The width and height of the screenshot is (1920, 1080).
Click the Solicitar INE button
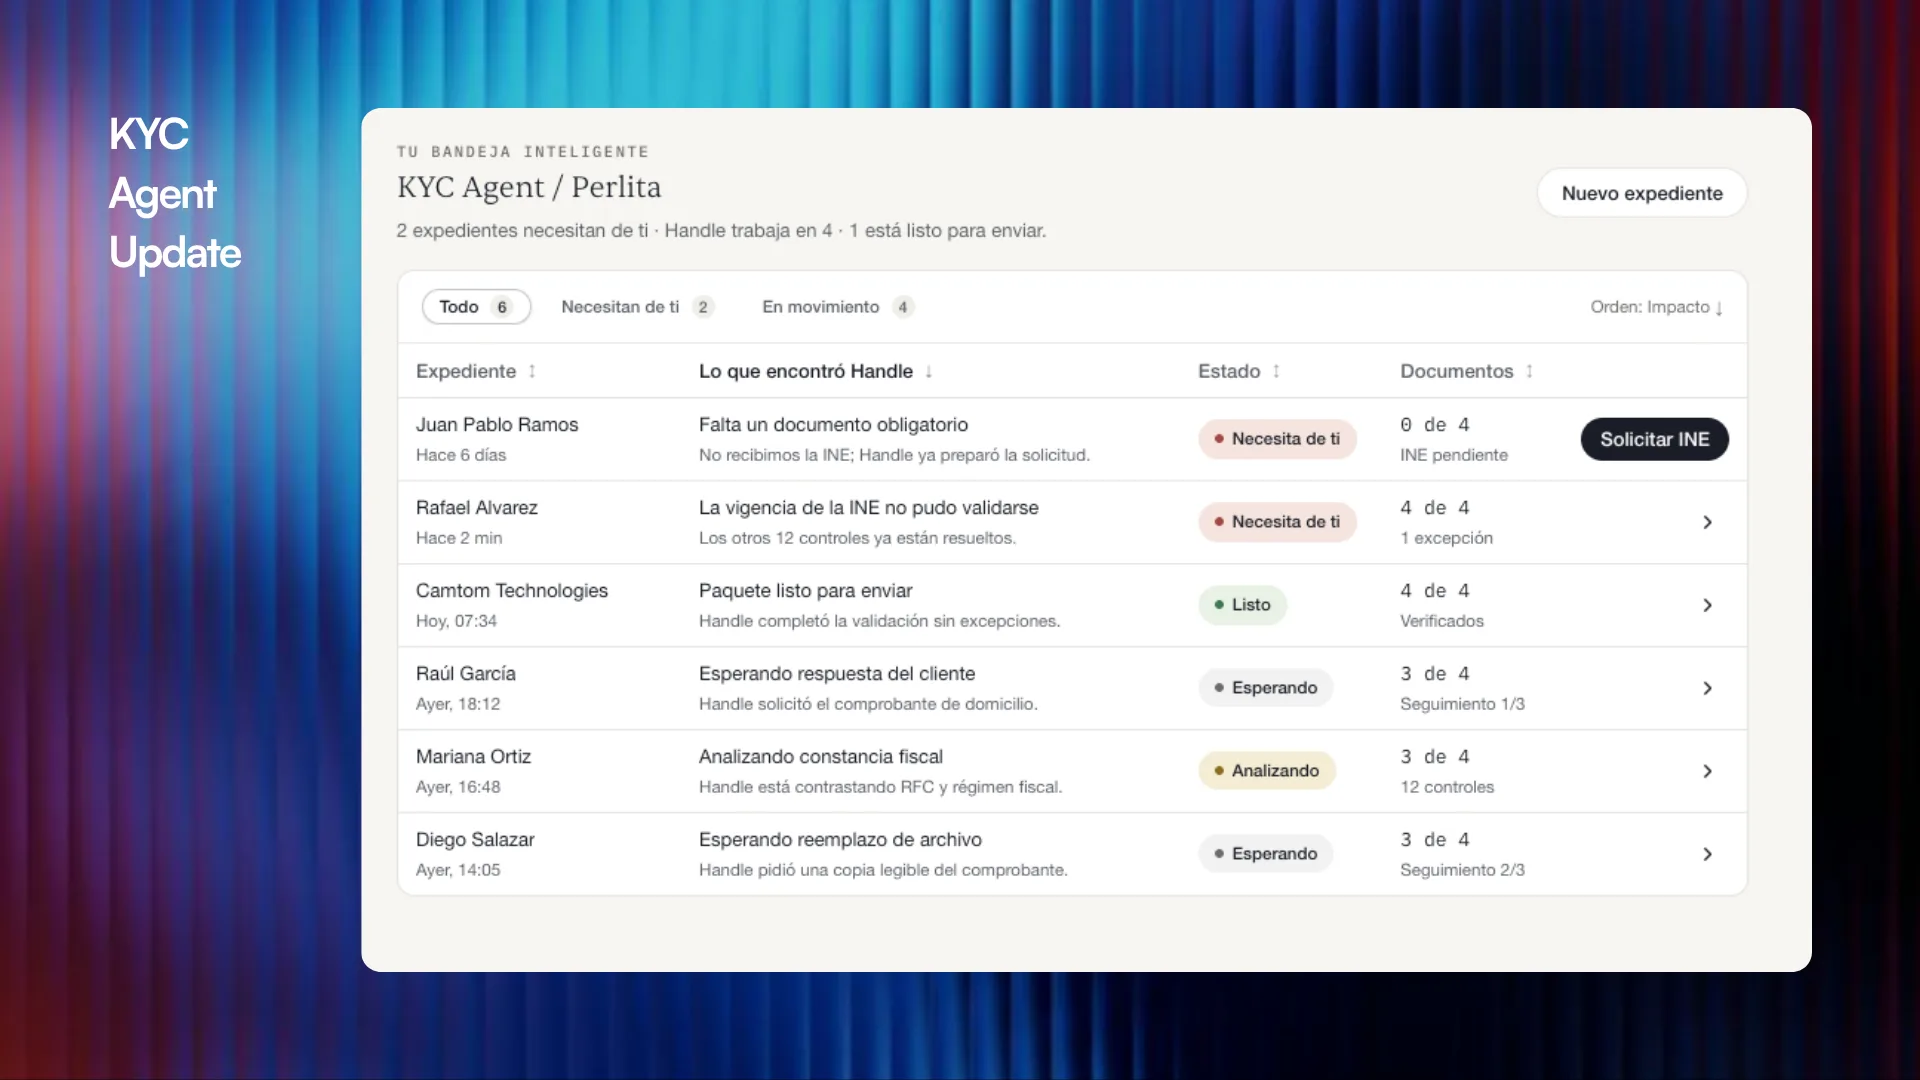pyautogui.click(x=1654, y=439)
